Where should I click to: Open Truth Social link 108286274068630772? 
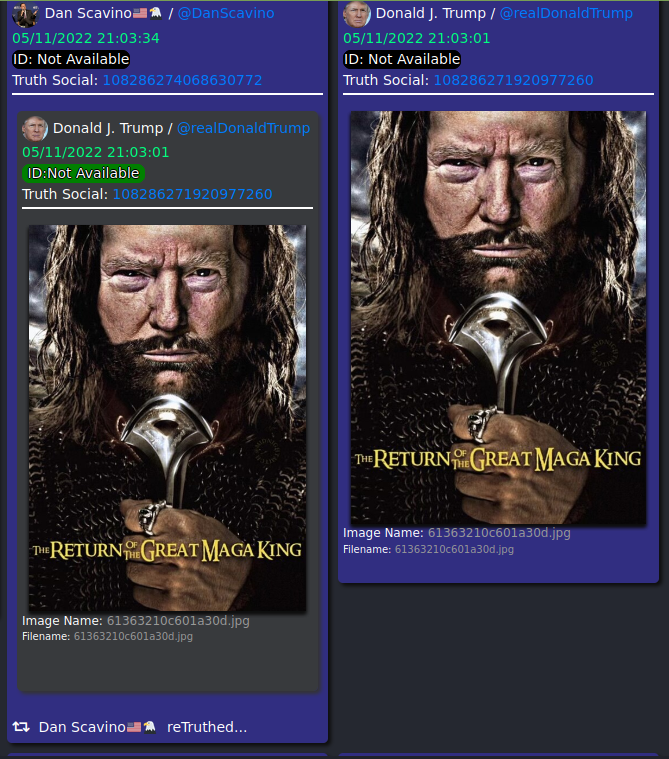[182, 80]
